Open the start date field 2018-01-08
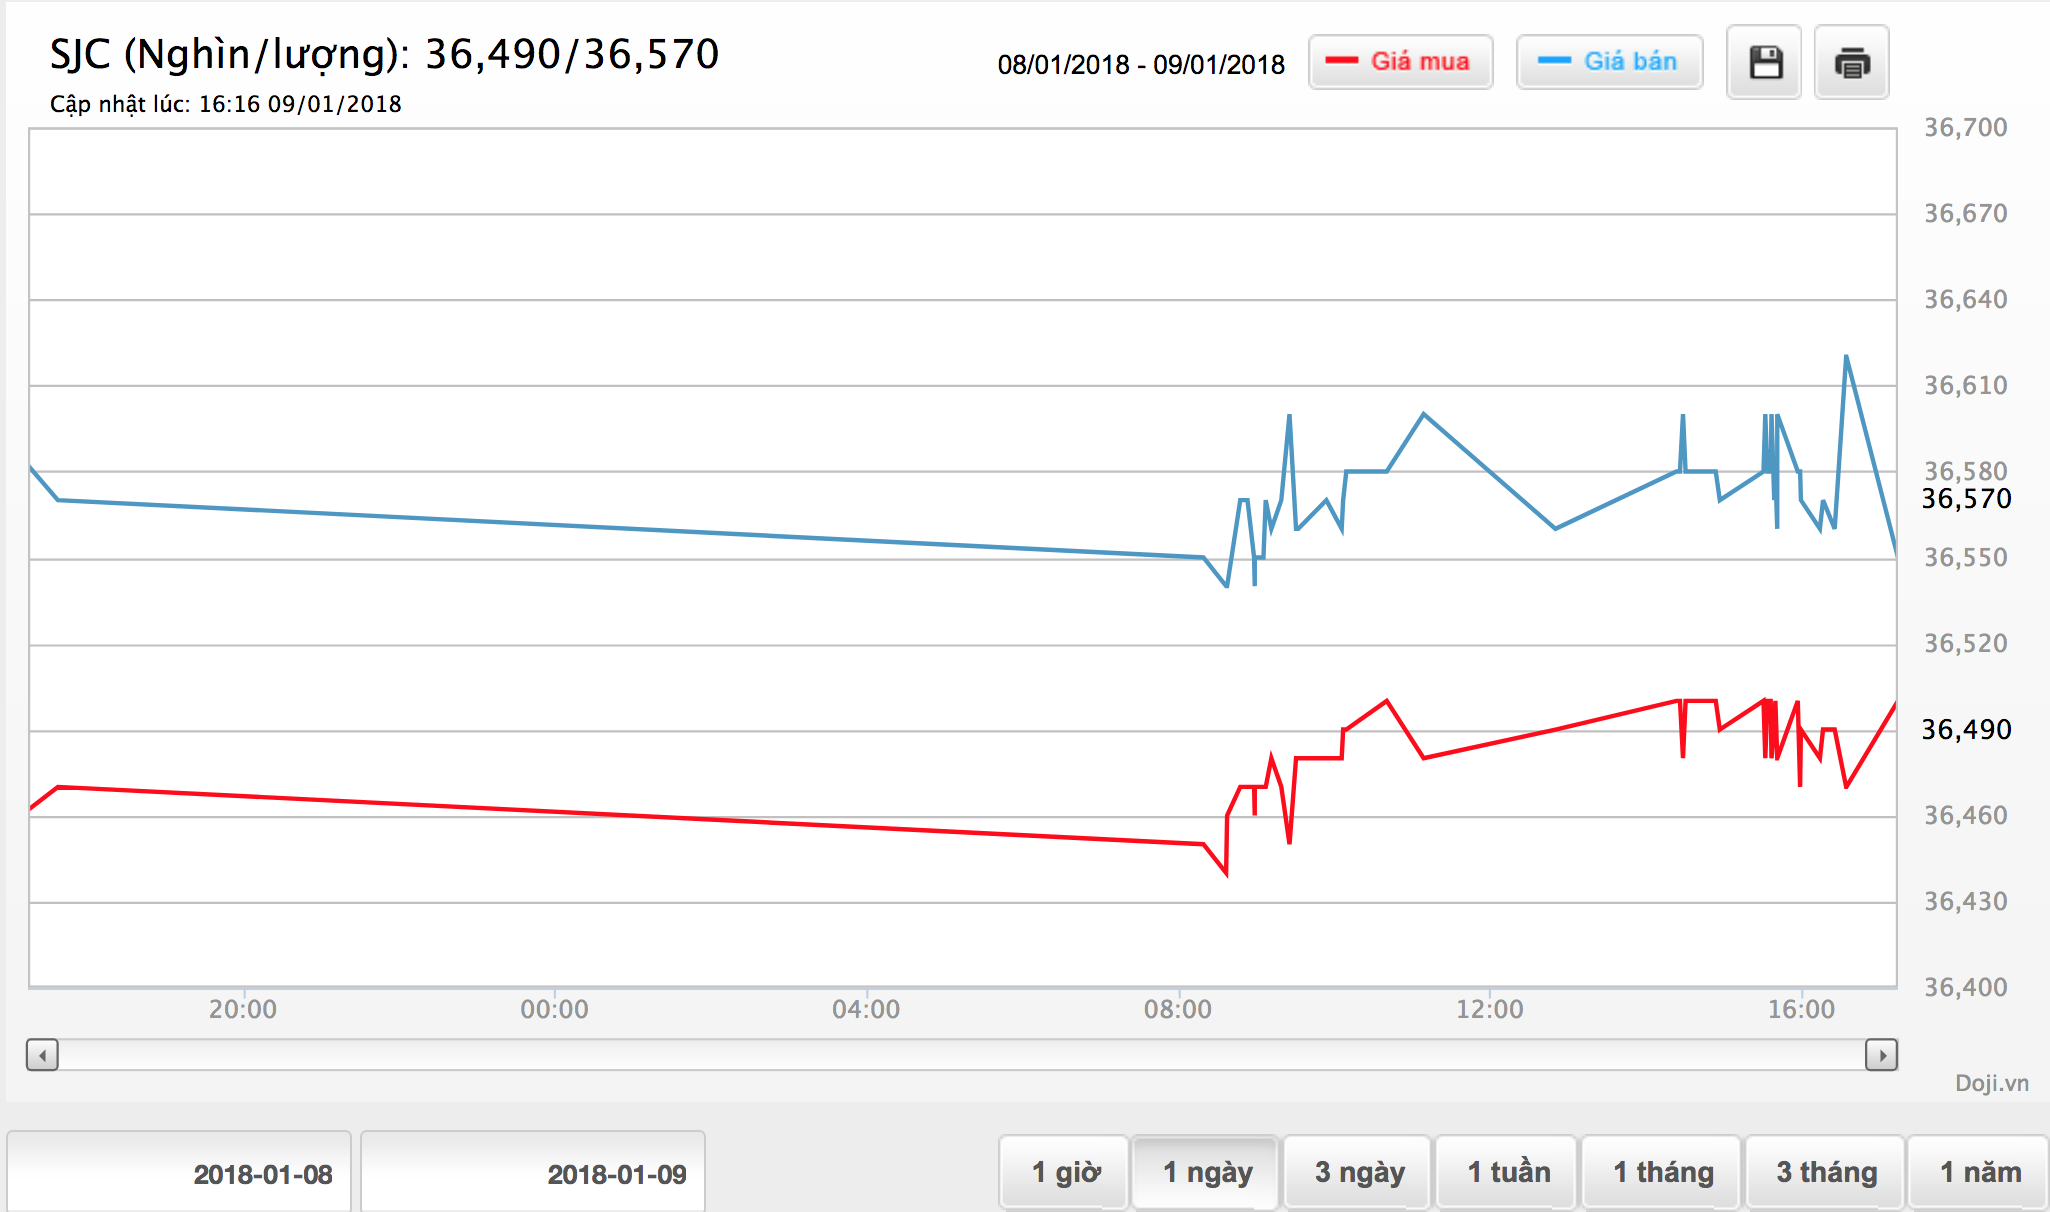 [180, 1172]
